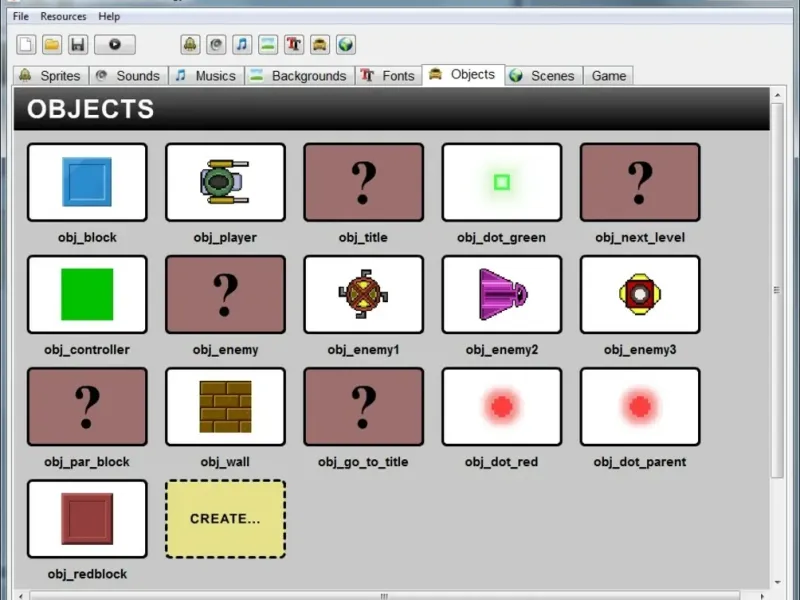Select the obj_enemy1 round robot thumbnail

click(x=364, y=294)
